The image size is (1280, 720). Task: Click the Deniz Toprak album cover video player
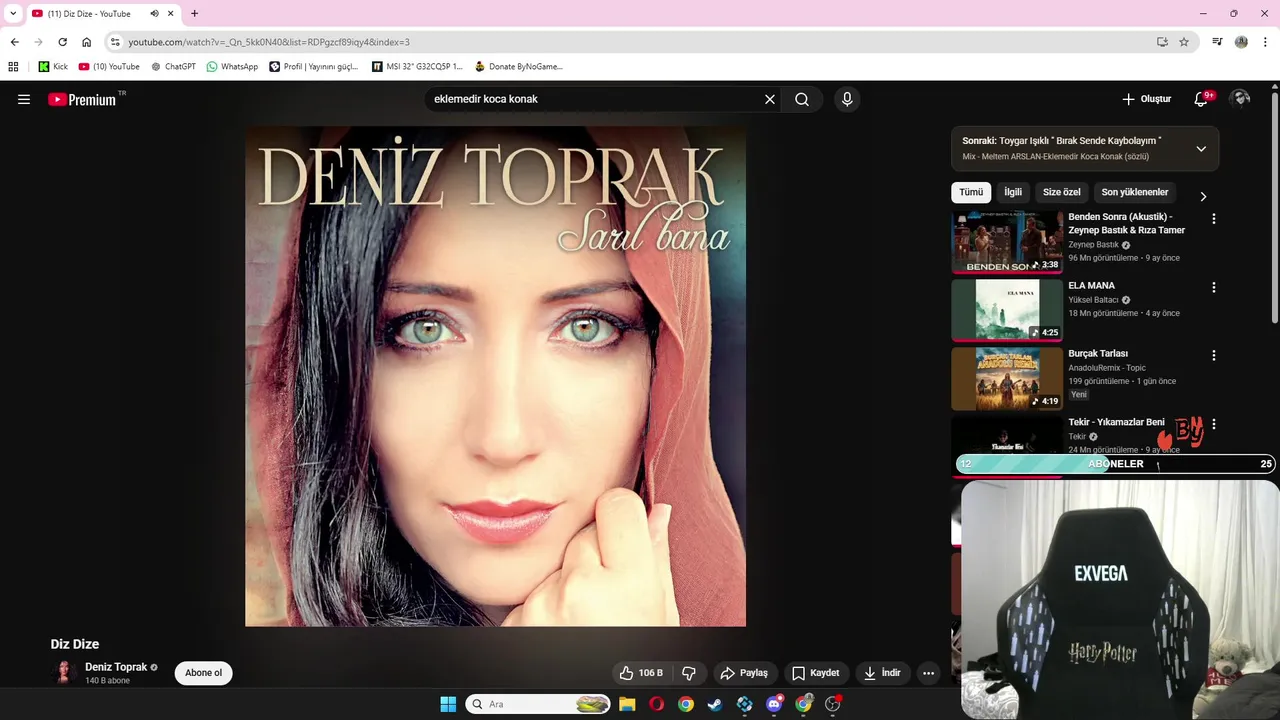pyautogui.click(x=496, y=376)
